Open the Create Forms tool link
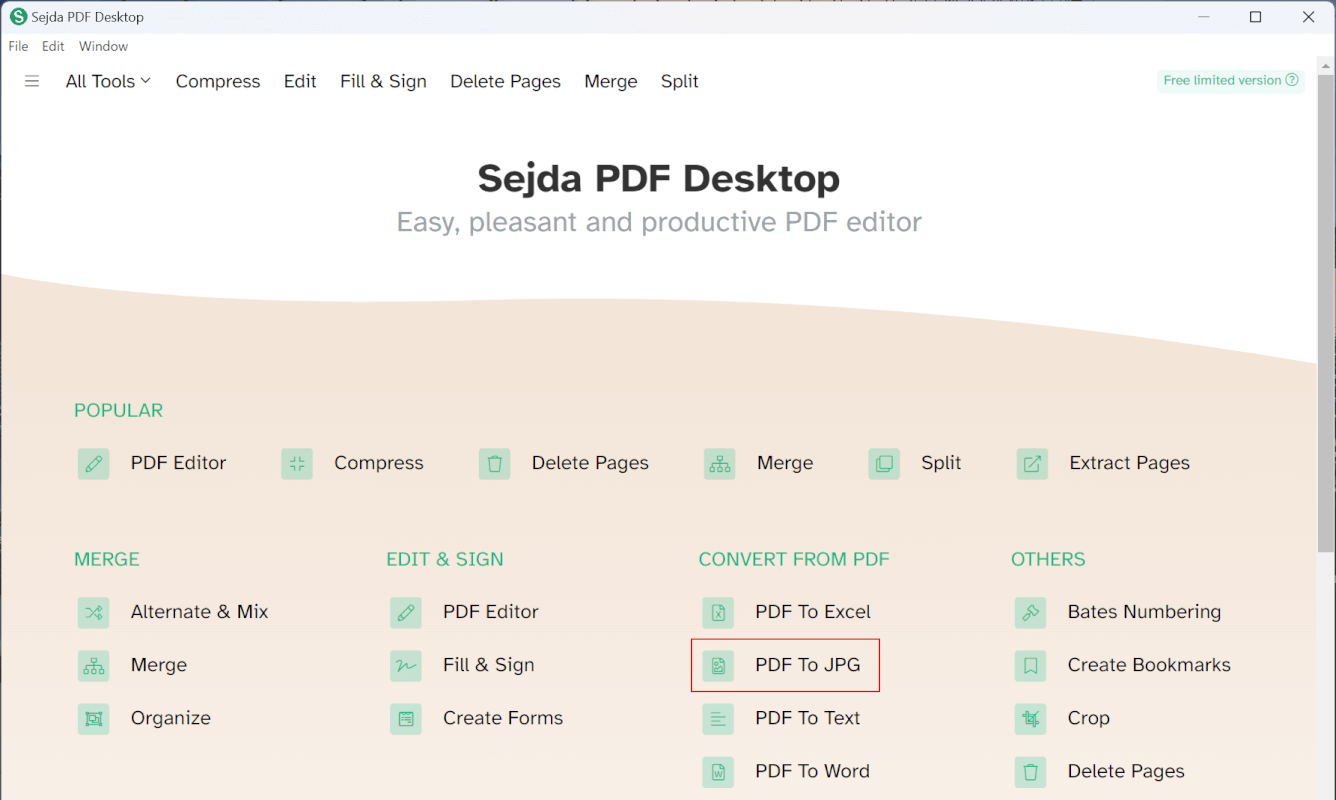 click(503, 718)
